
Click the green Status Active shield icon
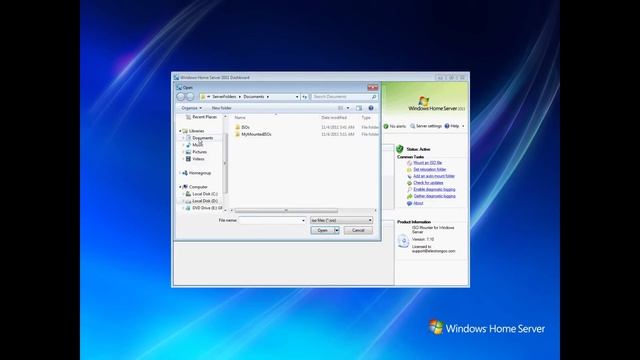400,149
